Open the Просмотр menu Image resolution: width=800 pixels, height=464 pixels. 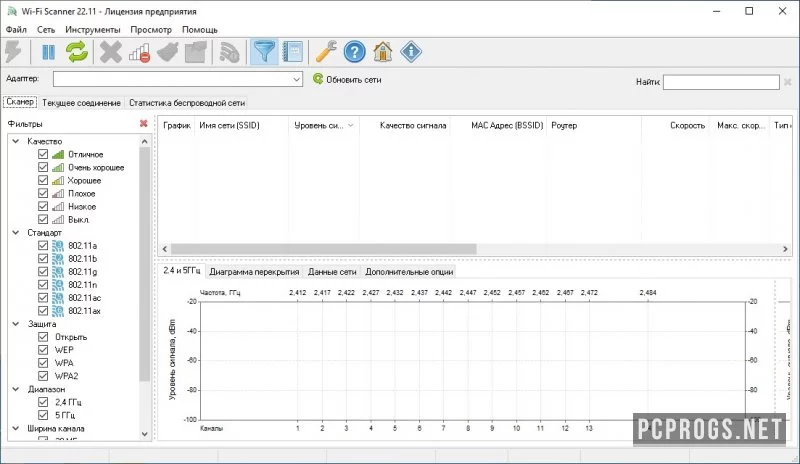(x=151, y=30)
